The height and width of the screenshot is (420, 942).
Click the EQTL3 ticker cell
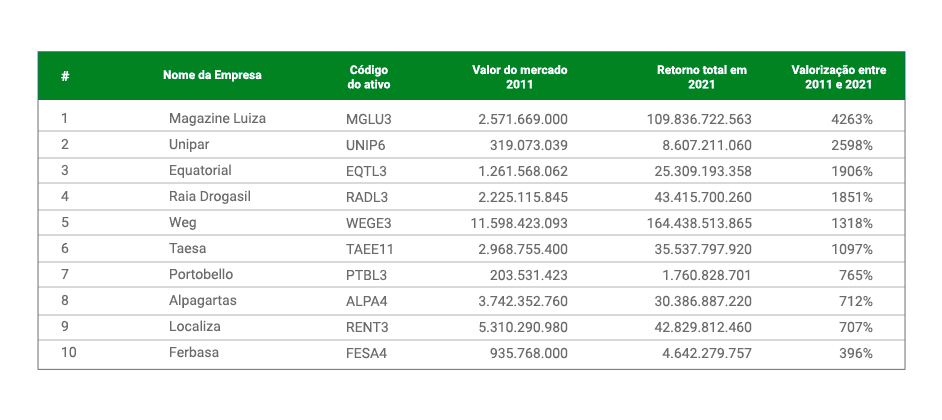pos(366,171)
